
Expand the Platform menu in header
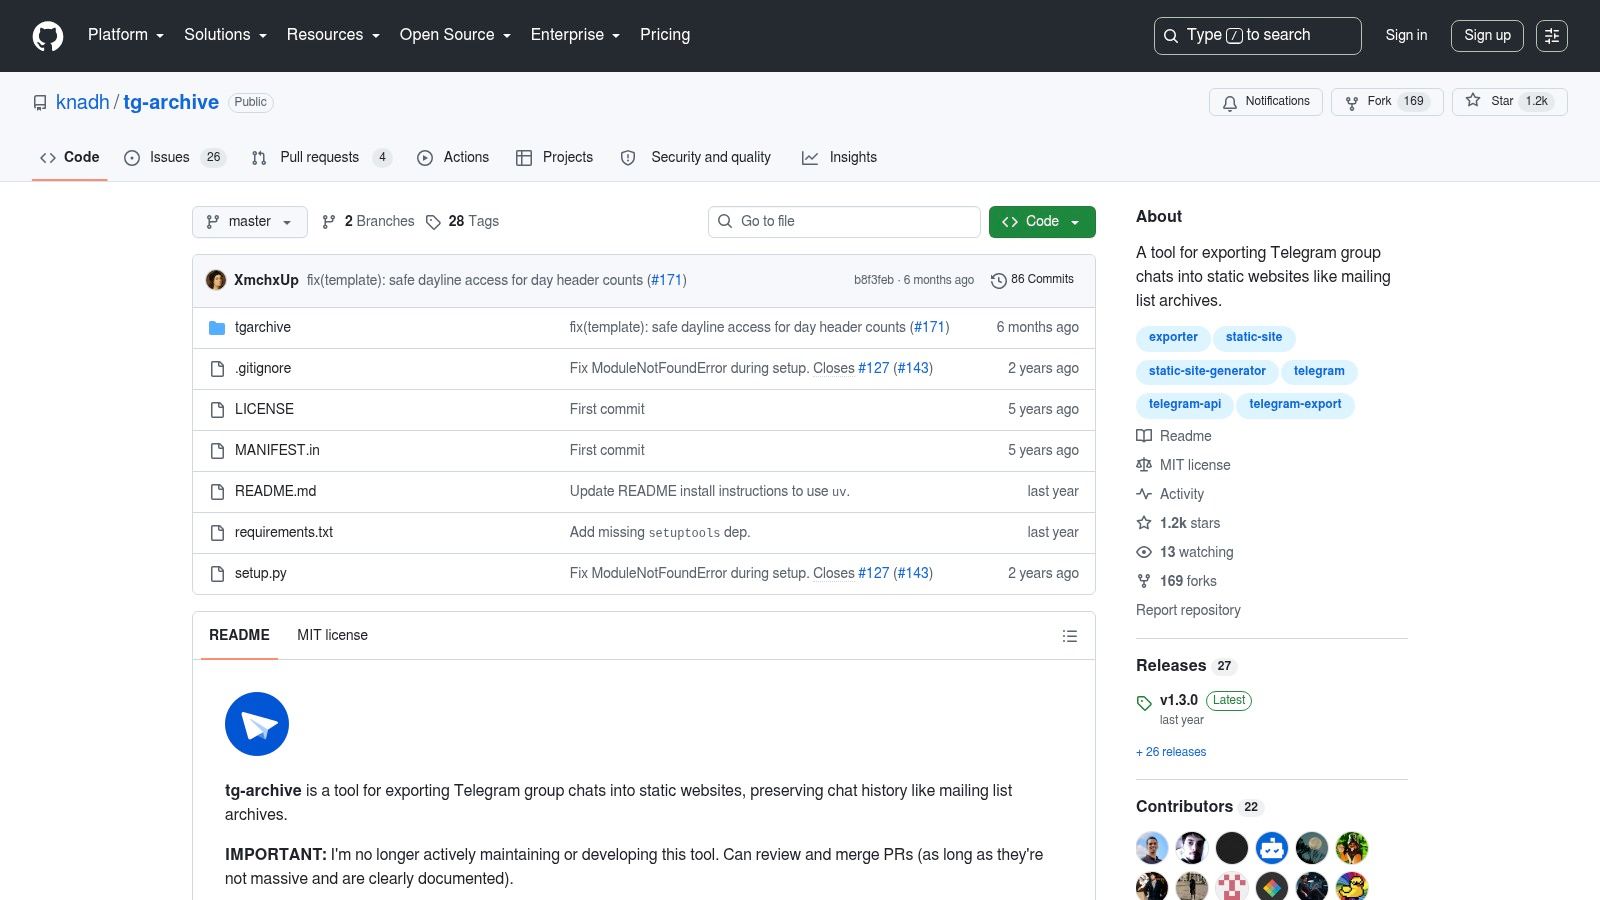[126, 35]
